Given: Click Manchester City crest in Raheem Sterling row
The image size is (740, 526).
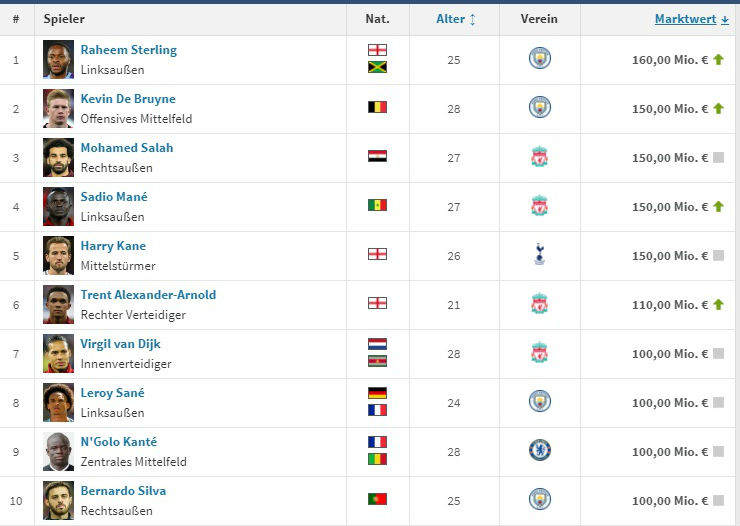Looking at the screenshot, I should (x=540, y=59).
